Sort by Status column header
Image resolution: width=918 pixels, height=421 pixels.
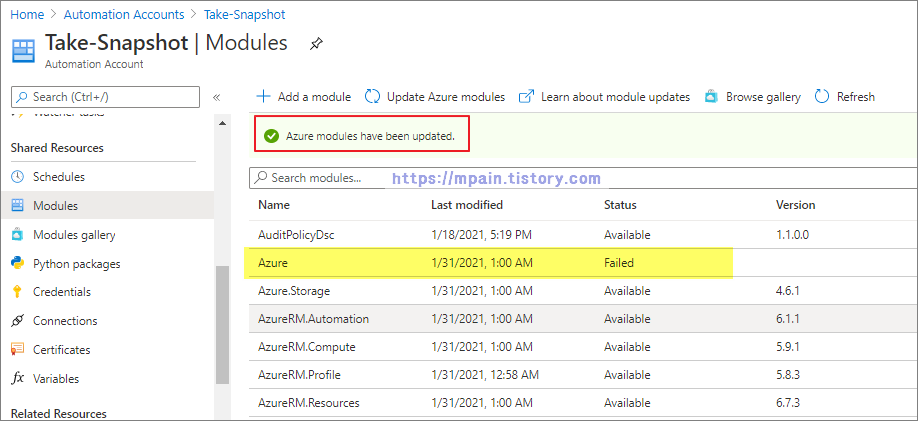point(620,205)
